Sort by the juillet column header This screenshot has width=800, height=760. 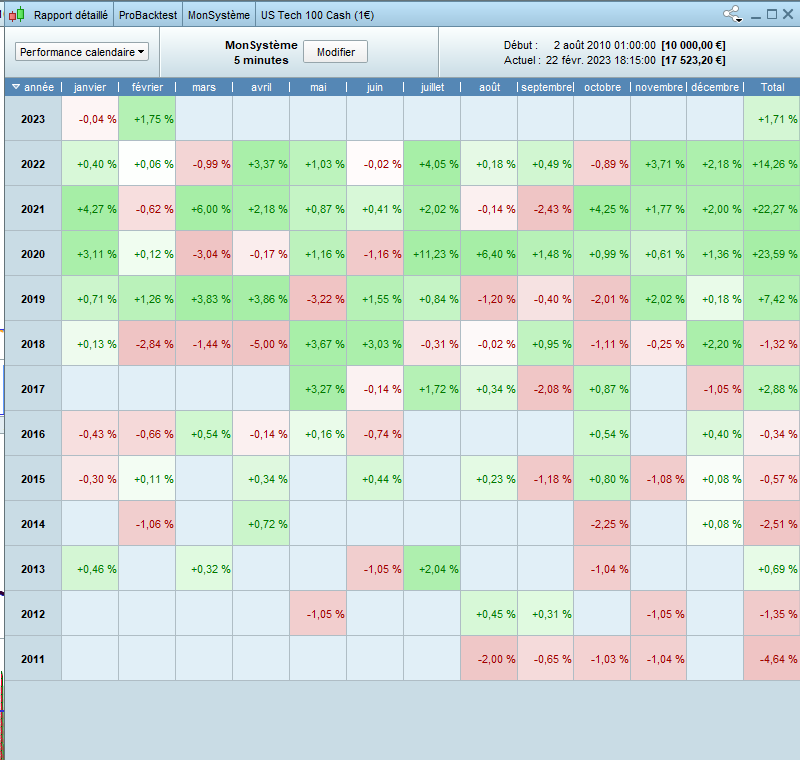pyautogui.click(x=432, y=87)
